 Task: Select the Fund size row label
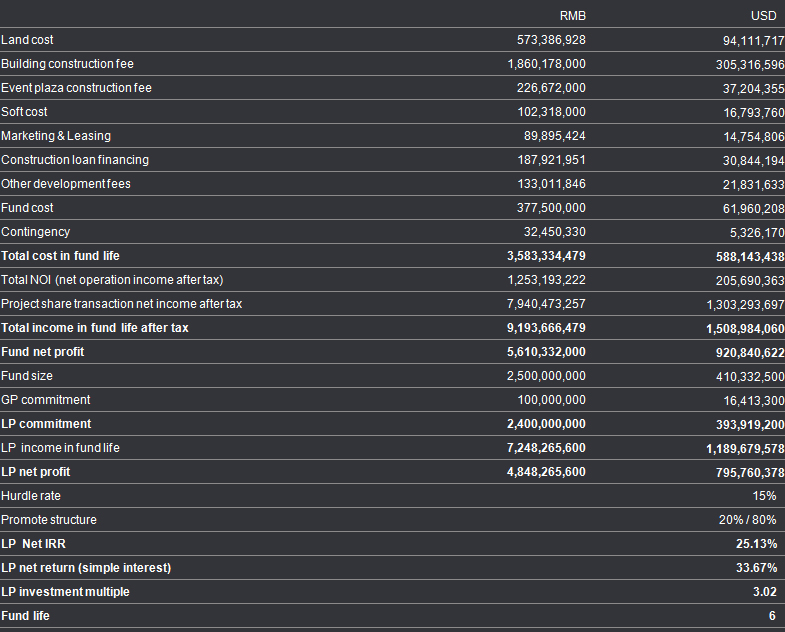pyautogui.click(x=27, y=376)
